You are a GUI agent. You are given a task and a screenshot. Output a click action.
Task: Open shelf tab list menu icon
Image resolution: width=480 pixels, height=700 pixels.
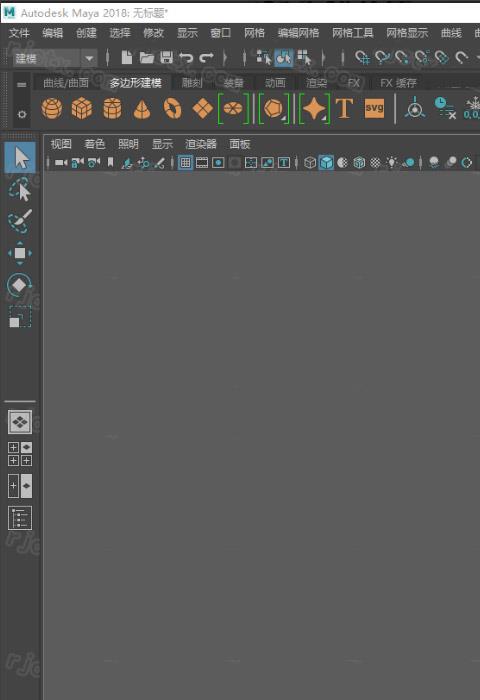21,84
